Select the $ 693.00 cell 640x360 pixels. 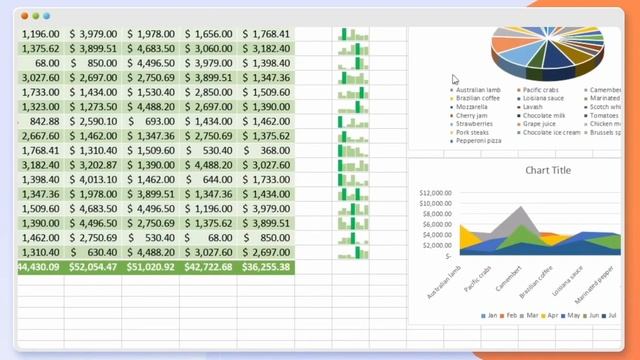point(151,121)
